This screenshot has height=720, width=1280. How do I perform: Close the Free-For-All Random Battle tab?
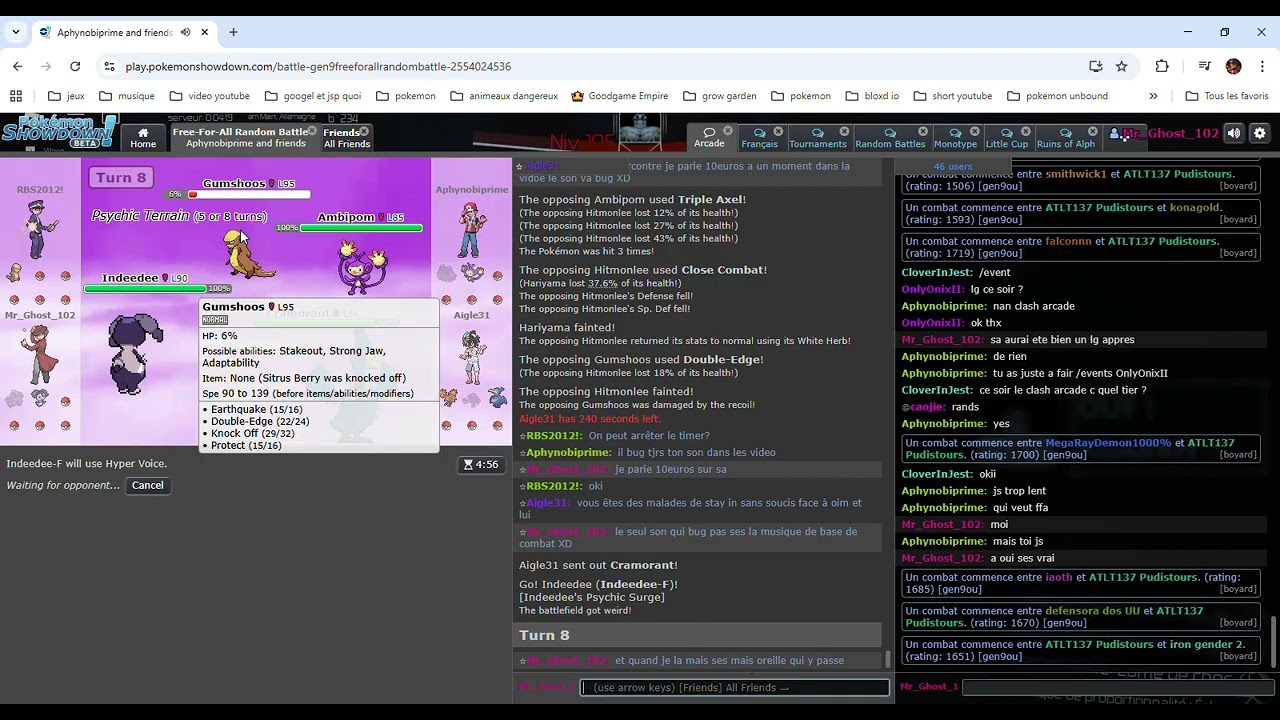coord(311,131)
